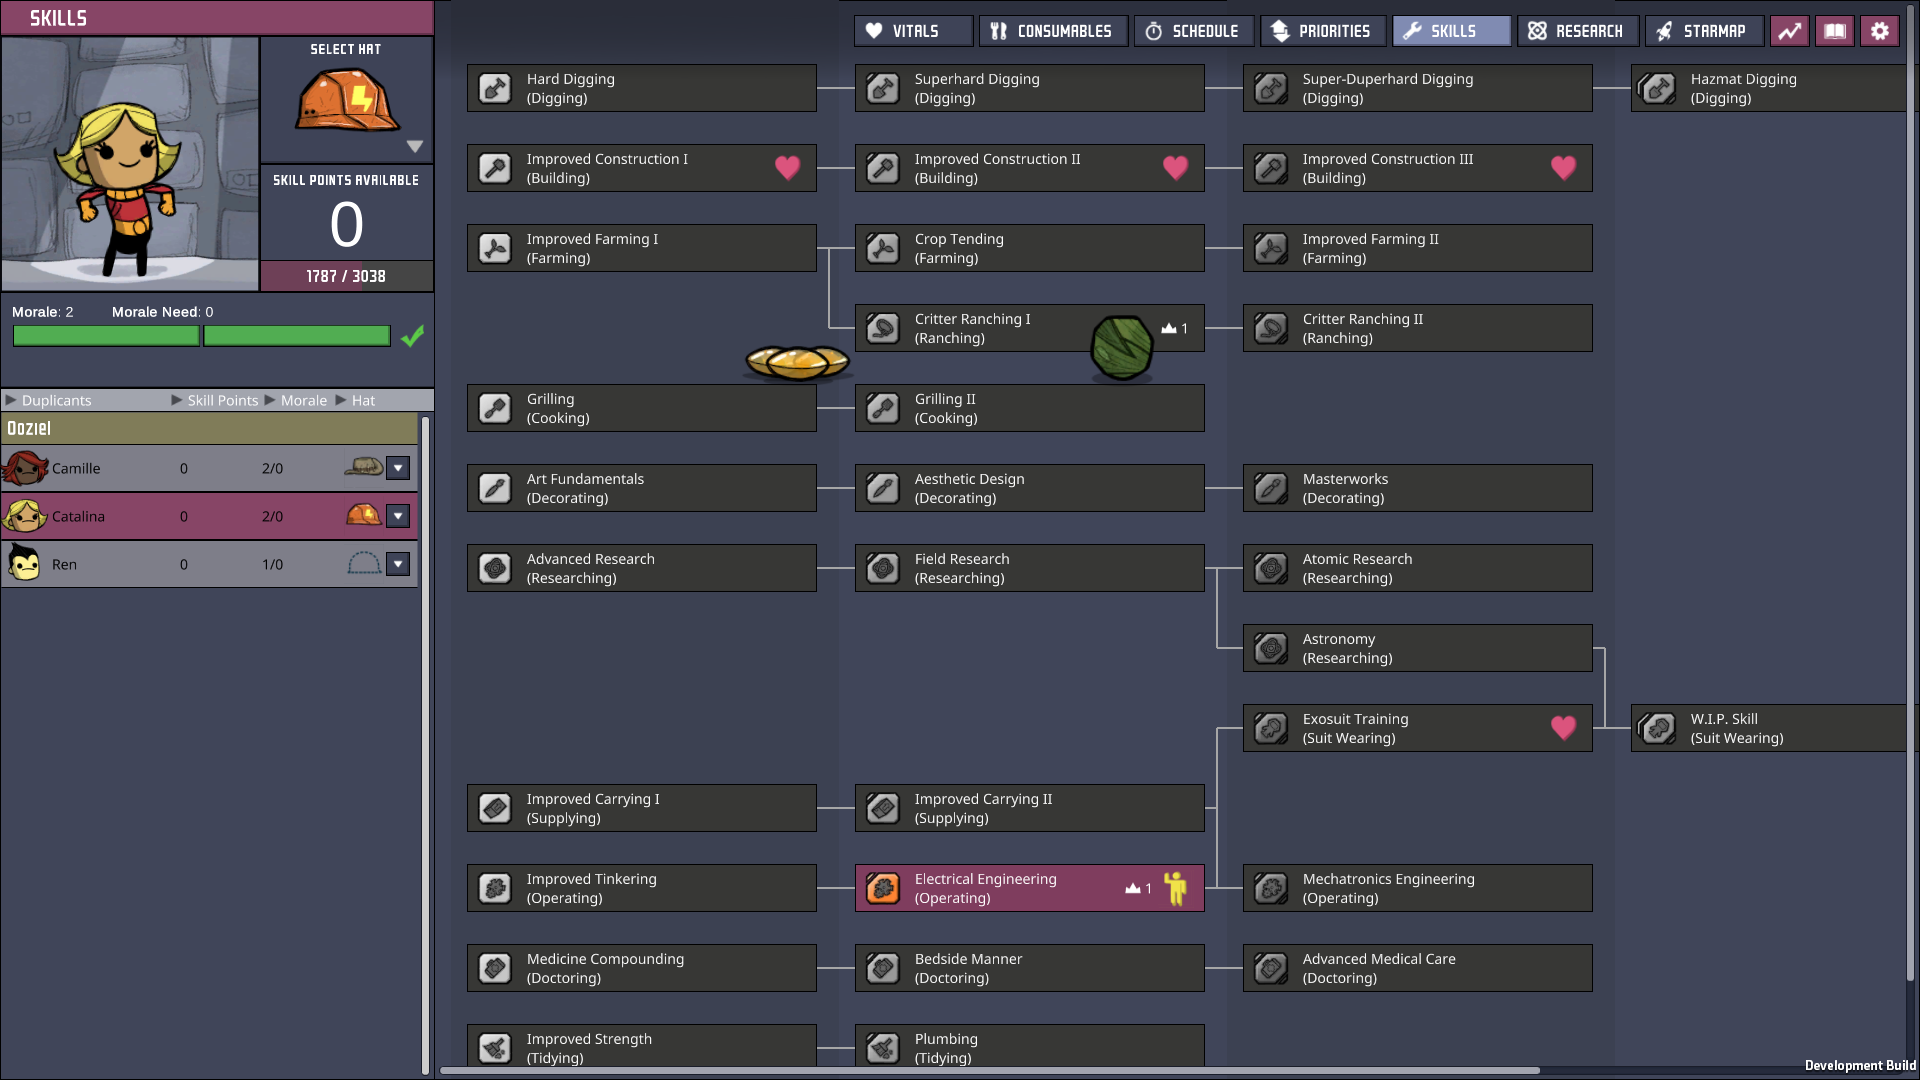This screenshot has height=1080, width=1920.
Task: Sort the list by Morale column
Action: [x=303, y=400]
